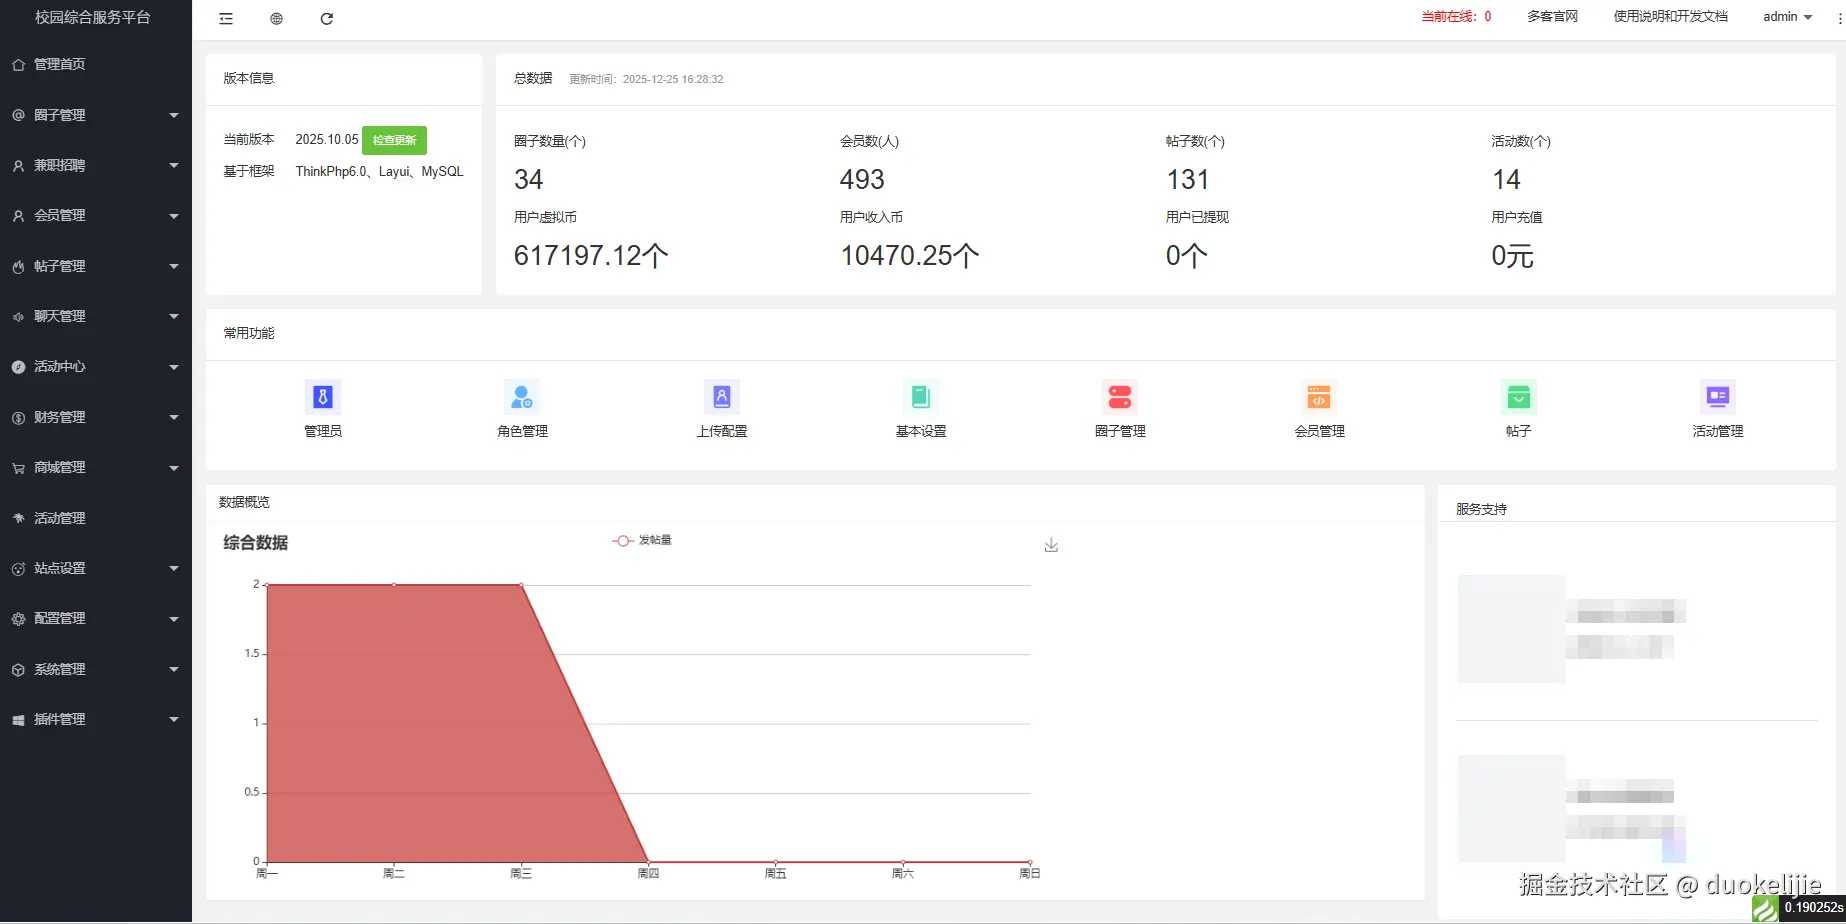Expand the 站点设置 sidebar arrow
Viewport: 1846px width, 924px height.
[174, 568]
